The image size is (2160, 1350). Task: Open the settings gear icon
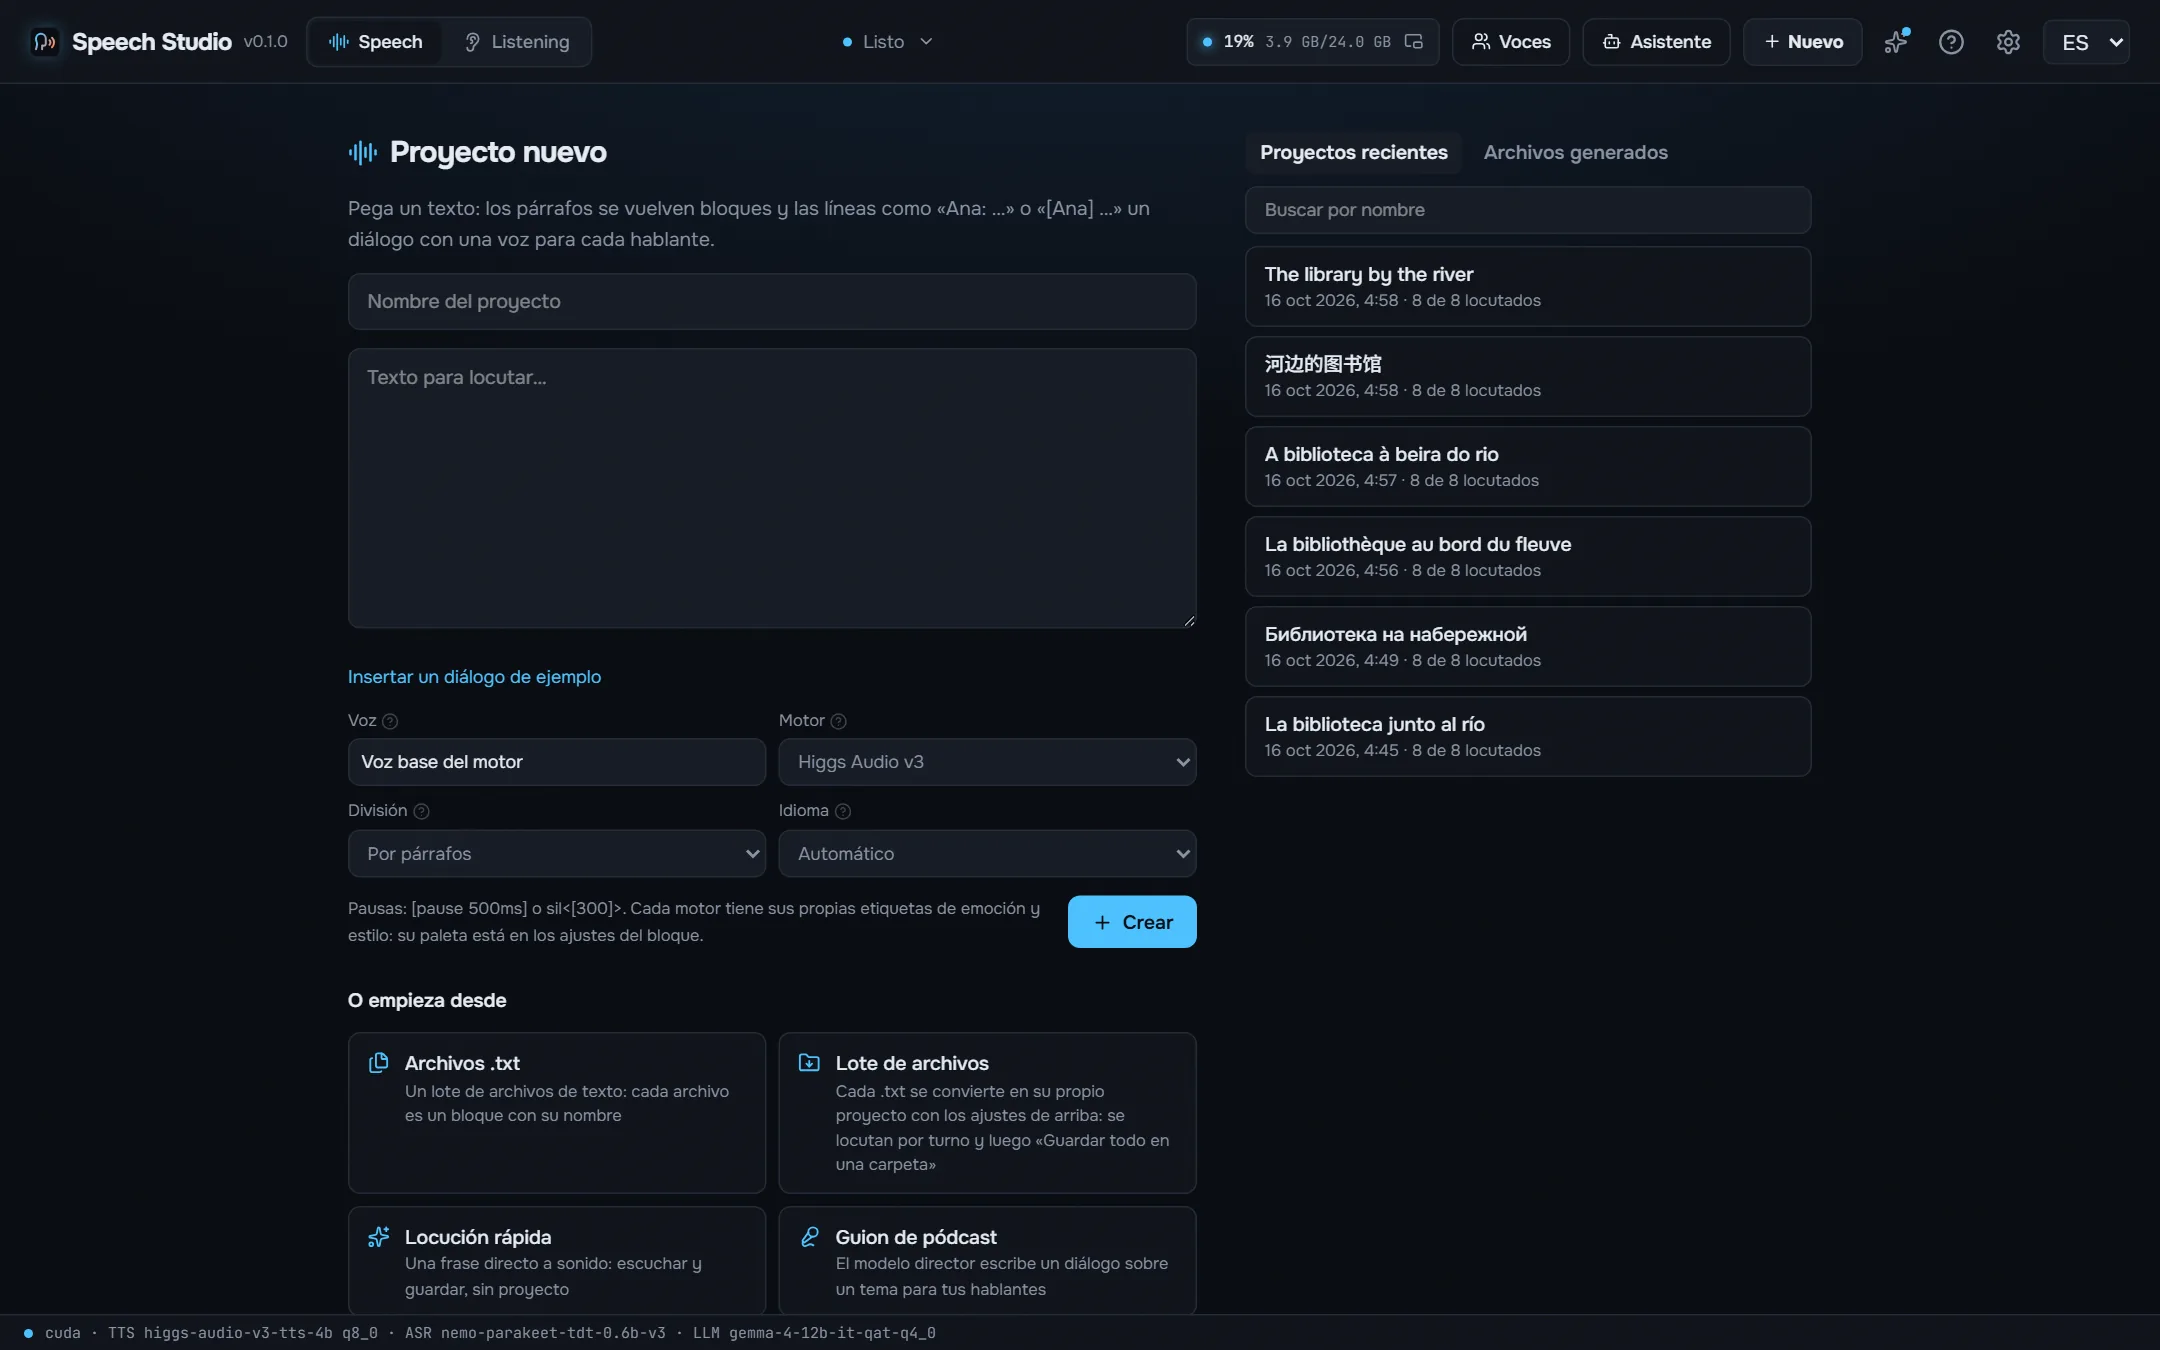[x=2008, y=41]
